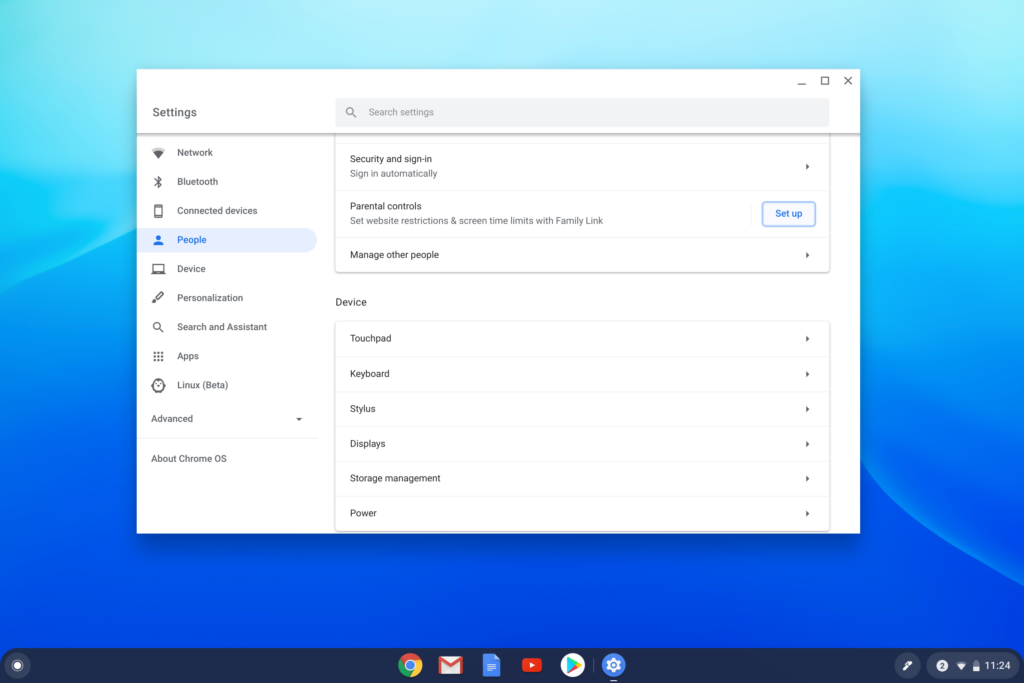Launch YouTube from the shelf
This screenshot has height=683, width=1024.
point(532,665)
